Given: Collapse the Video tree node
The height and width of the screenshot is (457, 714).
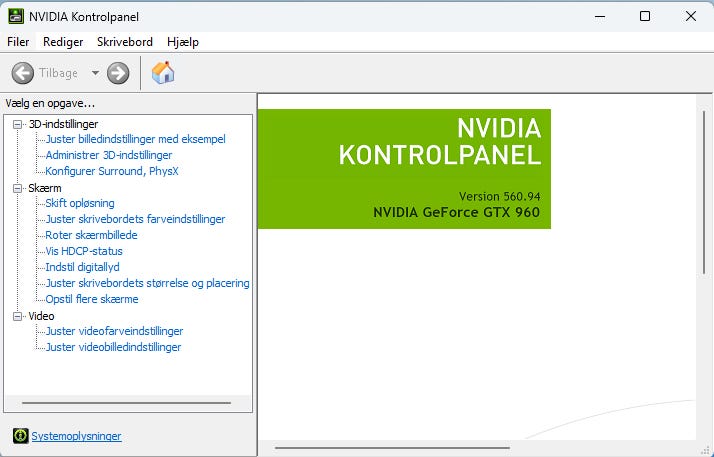Looking at the screenshot, I should 17,316.
